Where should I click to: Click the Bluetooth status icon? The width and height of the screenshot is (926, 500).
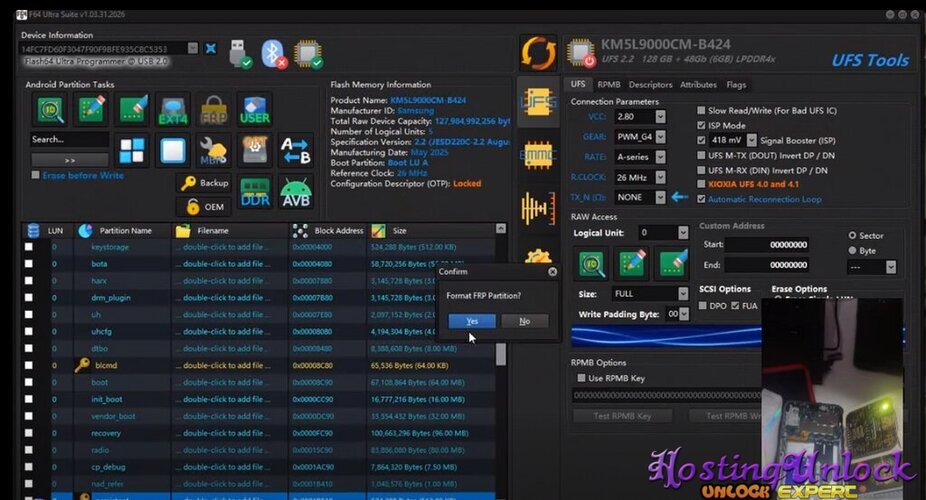[273, 54]
